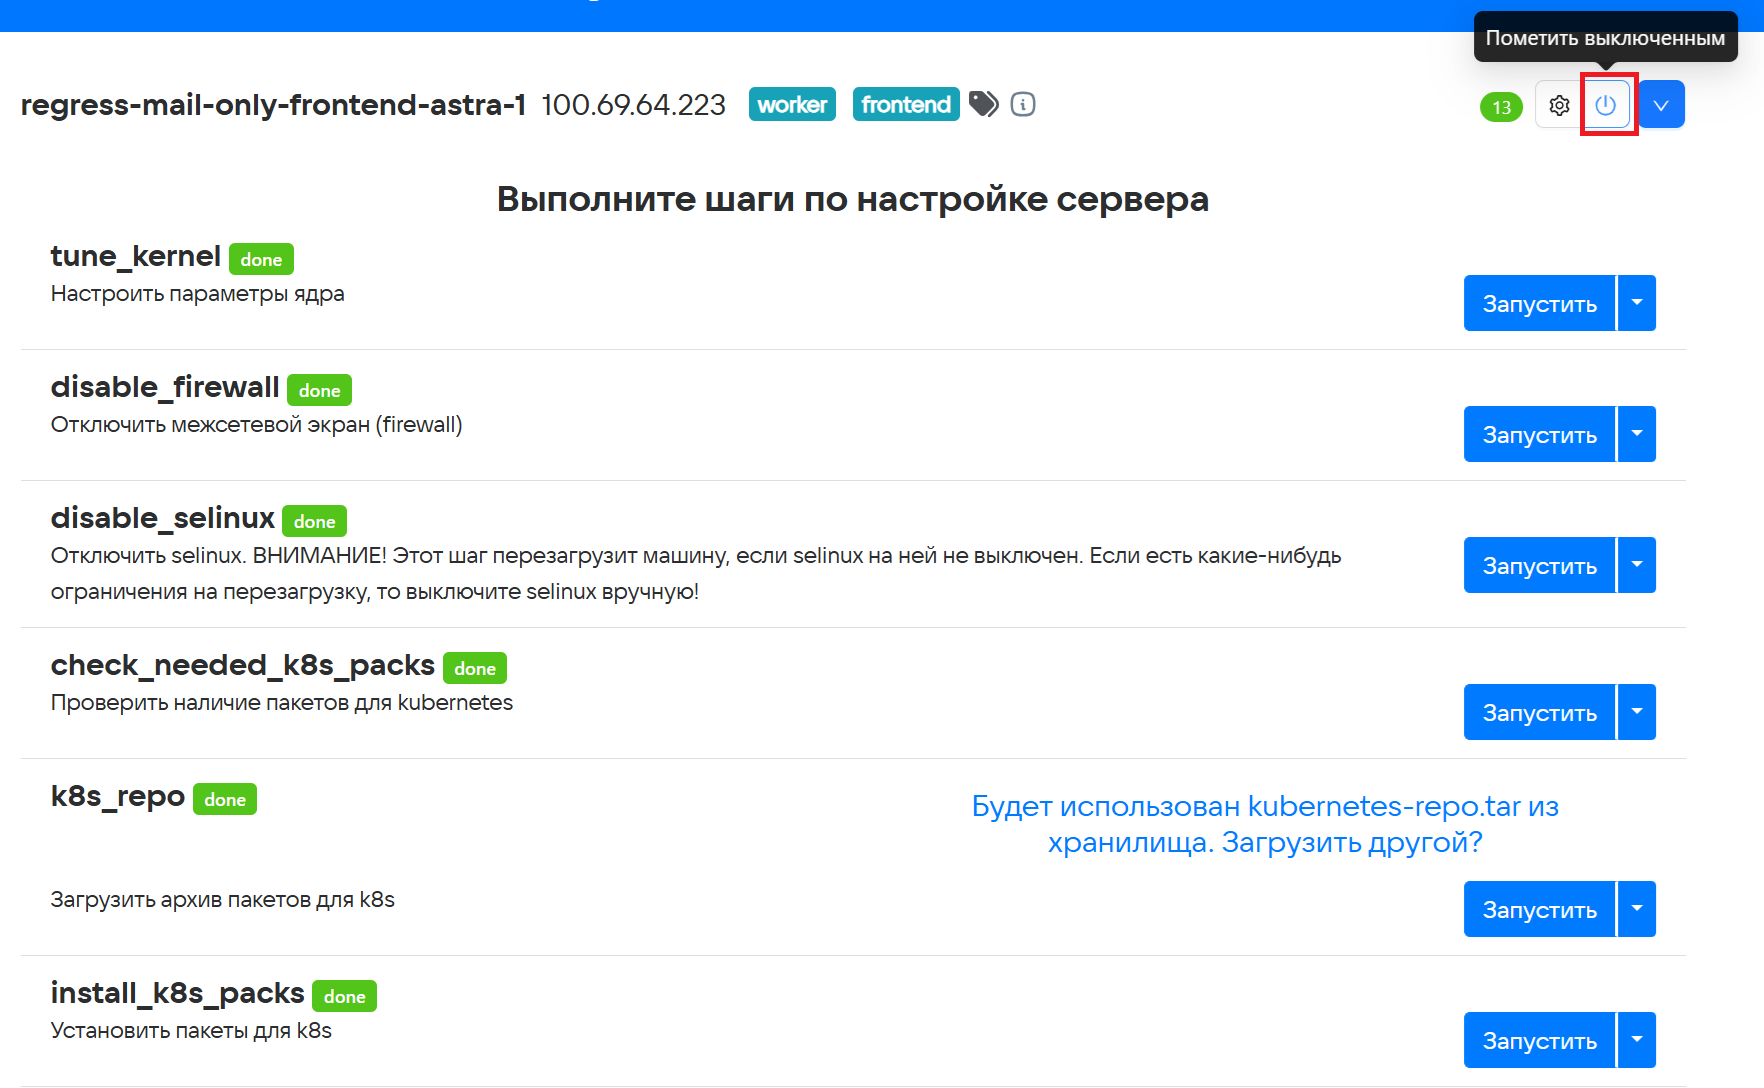Open dropdown arrow for tune_kernel step

tap(1637, 303)
